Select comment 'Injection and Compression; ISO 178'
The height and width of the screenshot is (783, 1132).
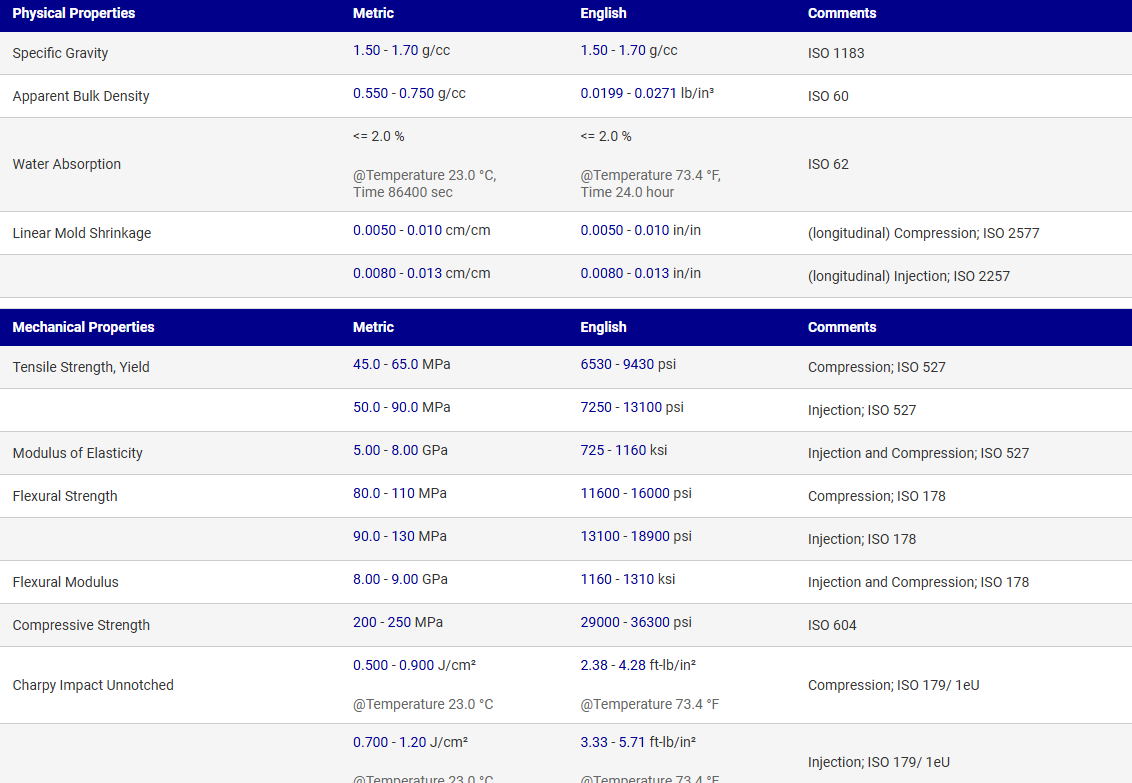pos(918,583)
